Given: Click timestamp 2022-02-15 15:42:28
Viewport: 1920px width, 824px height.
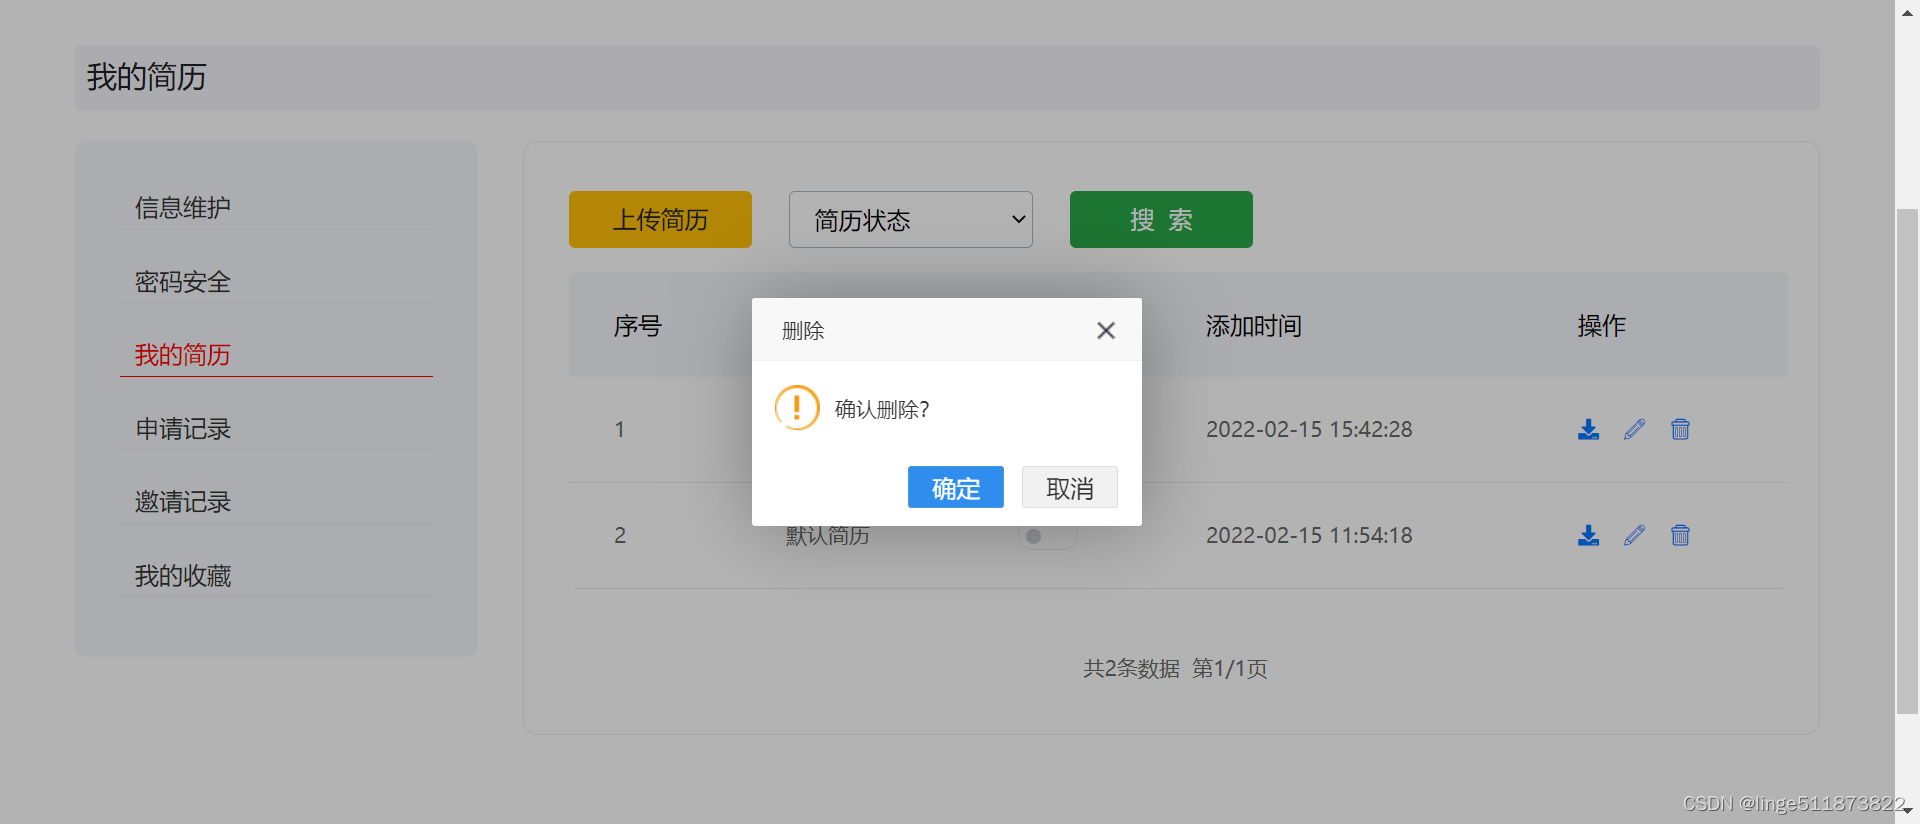Looking at the screenshot, I should pyautogui.click(x=1309, y=429).
